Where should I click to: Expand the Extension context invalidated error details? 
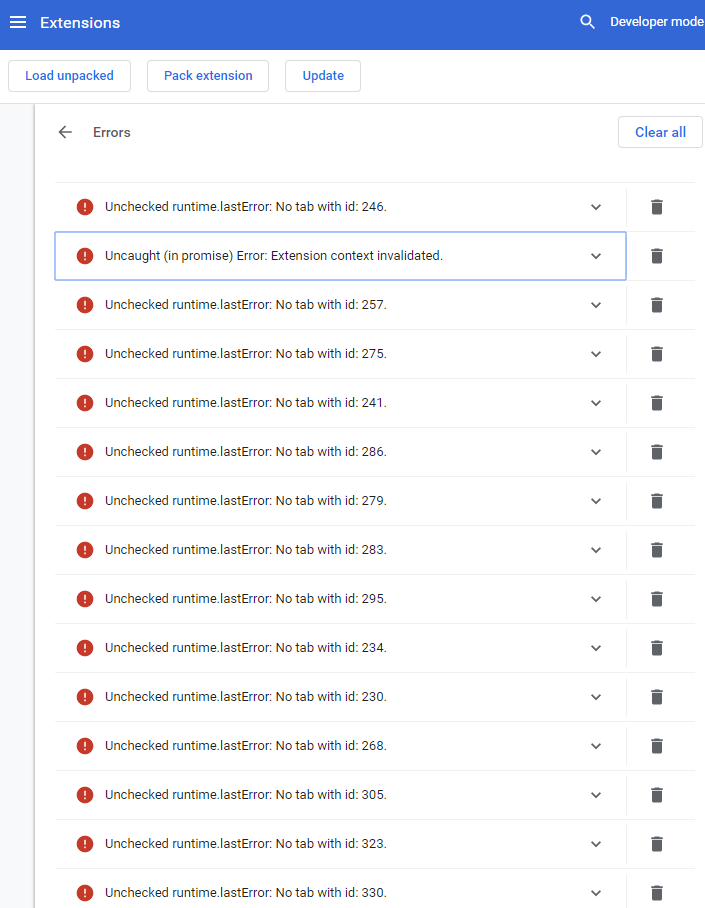tap(596, 256)
